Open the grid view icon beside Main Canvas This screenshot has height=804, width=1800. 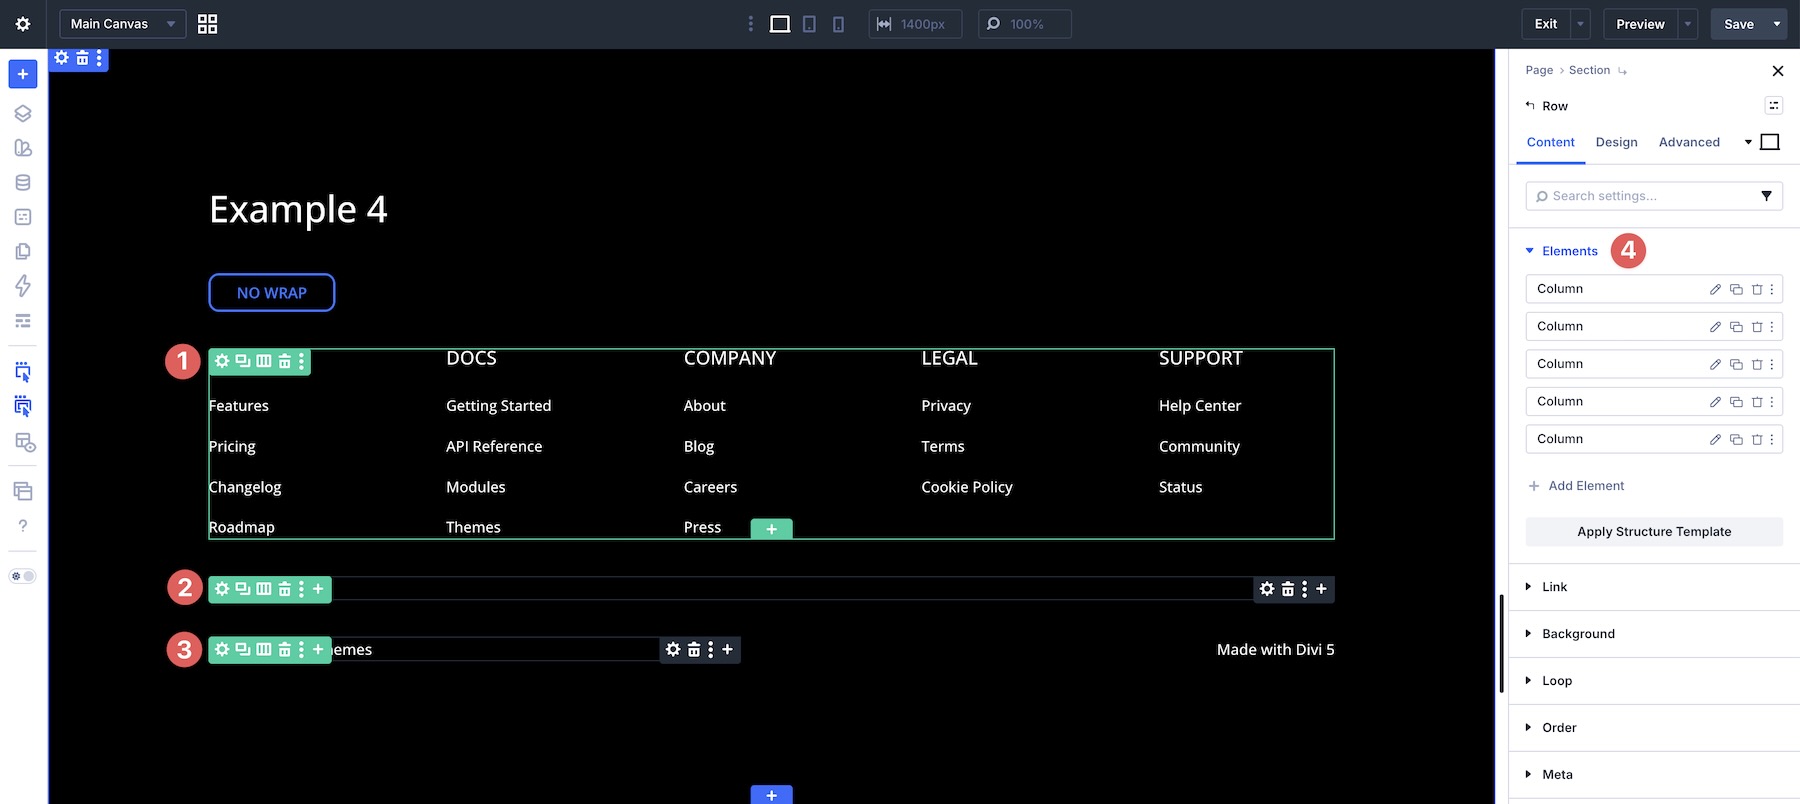click(207, 24)
